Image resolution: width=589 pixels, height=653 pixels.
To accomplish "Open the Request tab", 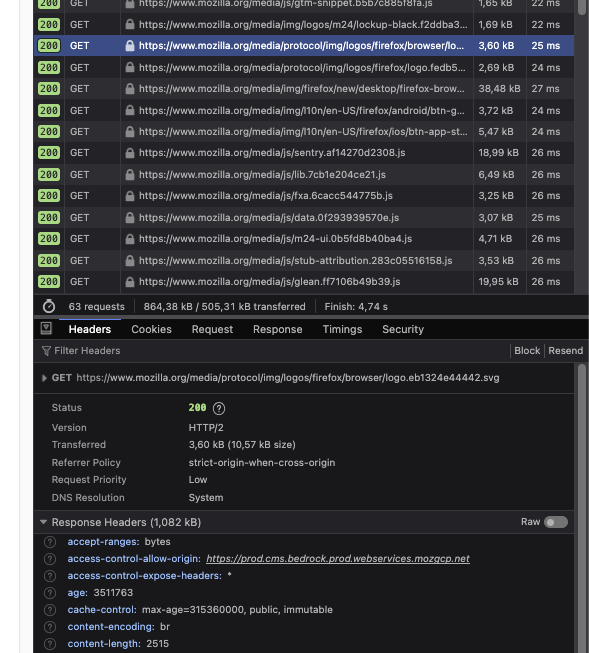I will click(x=212, y=329).
